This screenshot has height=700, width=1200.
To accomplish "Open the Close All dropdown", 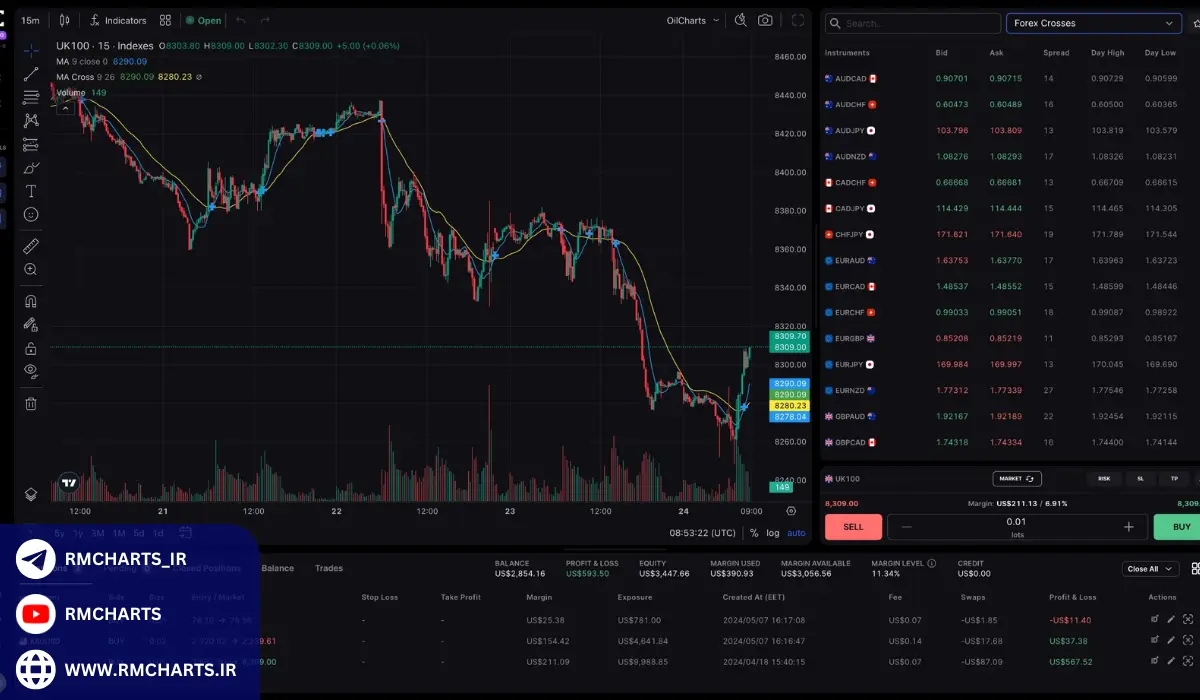I will click(x=1148, y=569).
